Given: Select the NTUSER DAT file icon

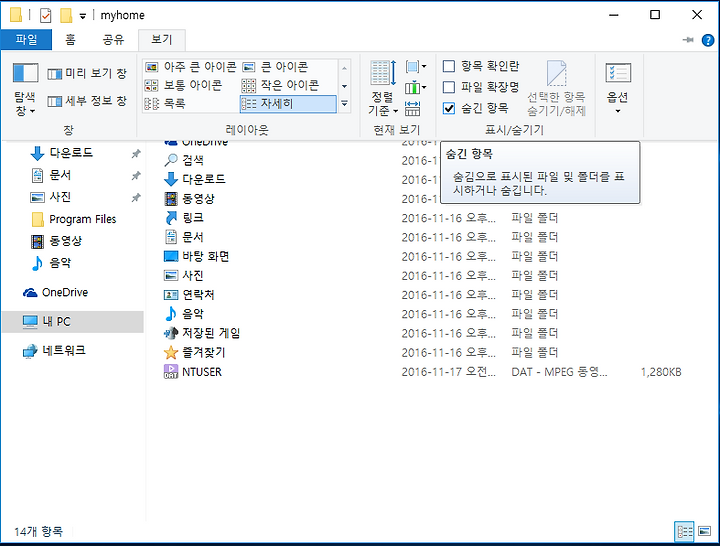Looking at the screenshot, I should 171,372.
